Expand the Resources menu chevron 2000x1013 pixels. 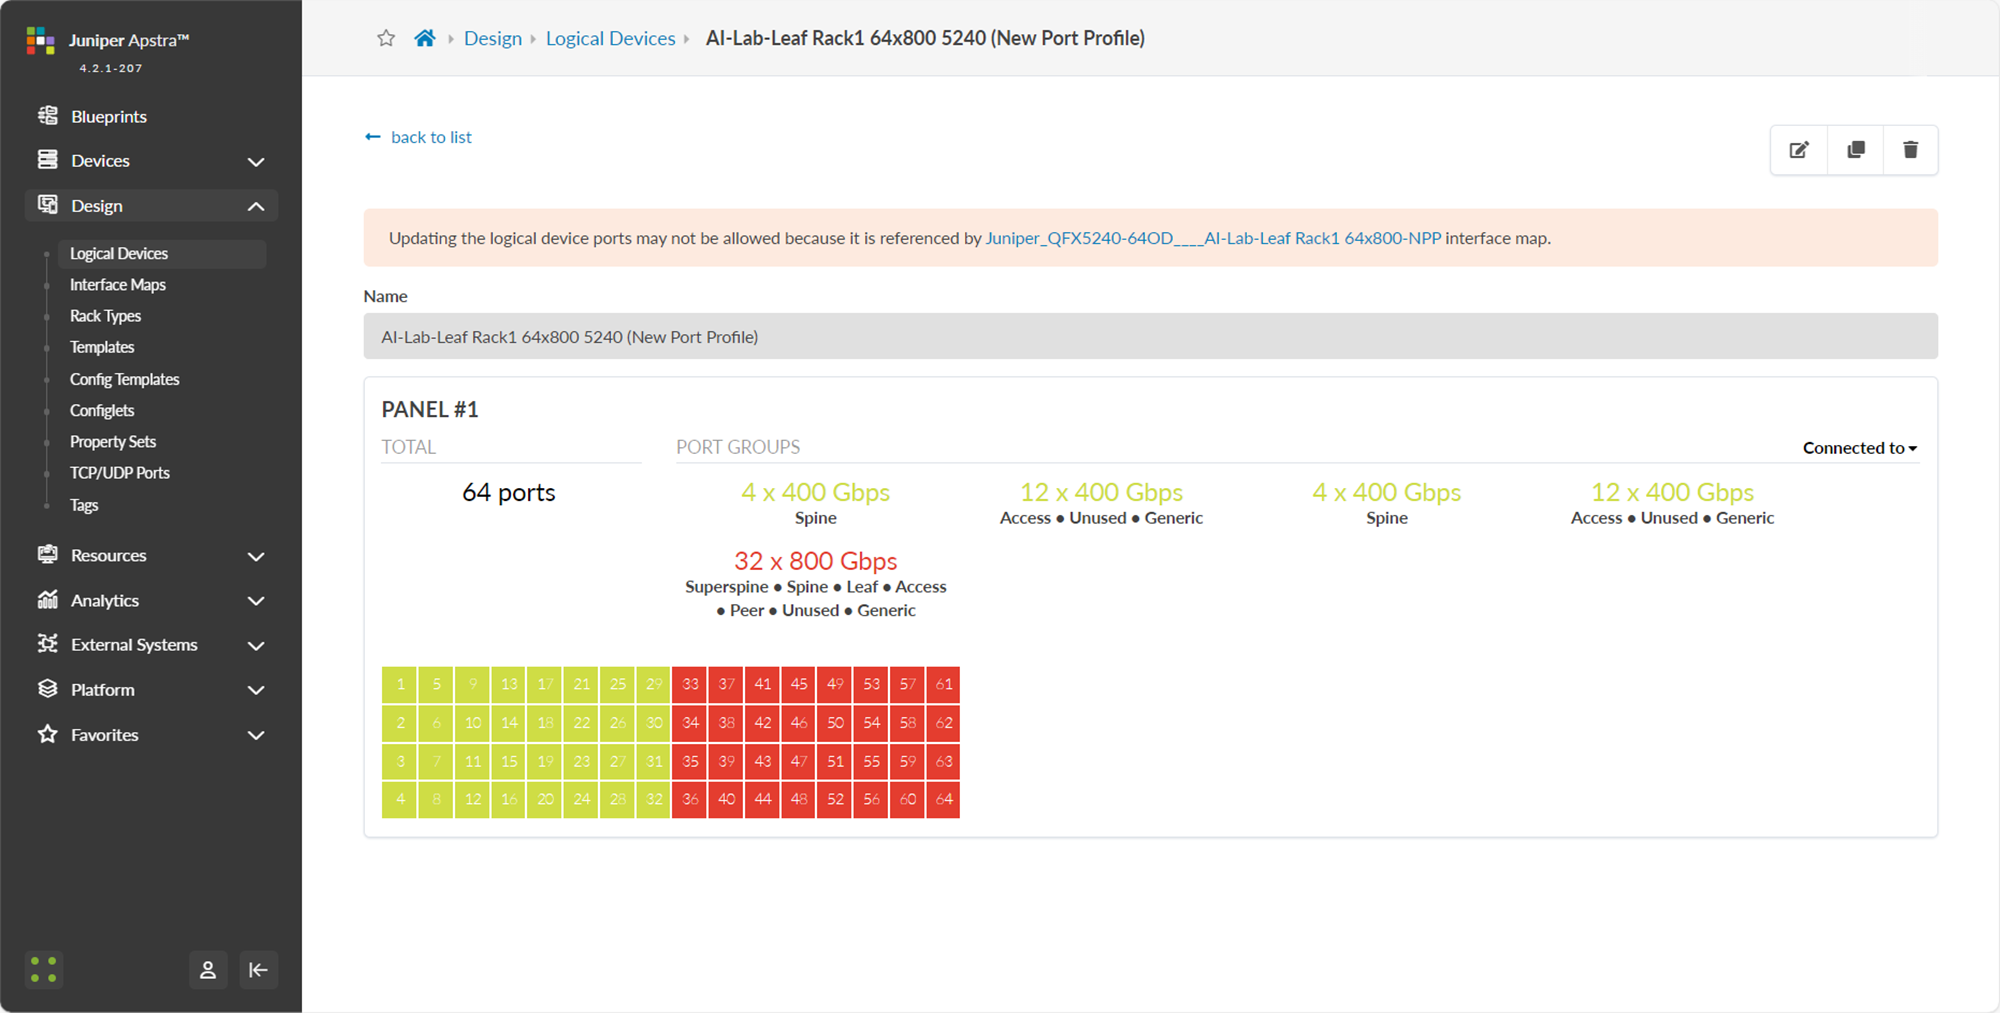point(256,556)
